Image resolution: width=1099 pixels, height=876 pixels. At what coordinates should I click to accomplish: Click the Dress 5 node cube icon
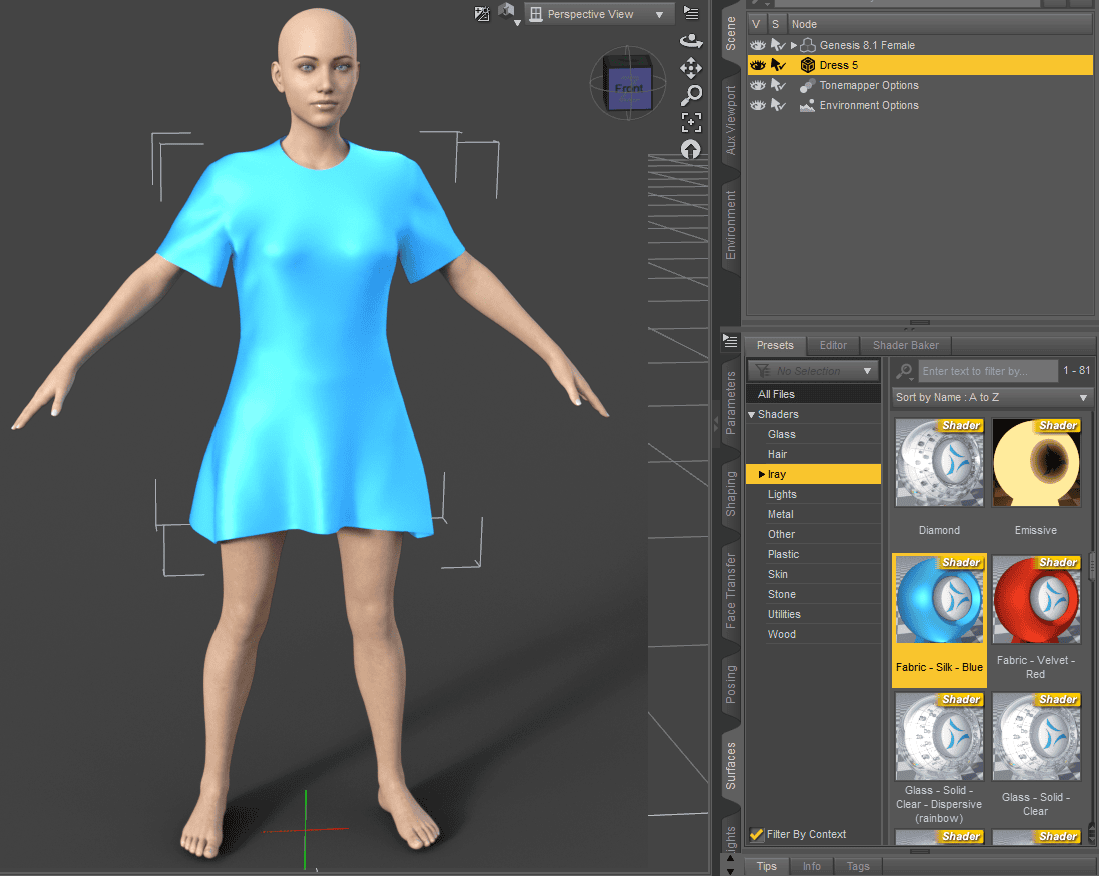808,64
